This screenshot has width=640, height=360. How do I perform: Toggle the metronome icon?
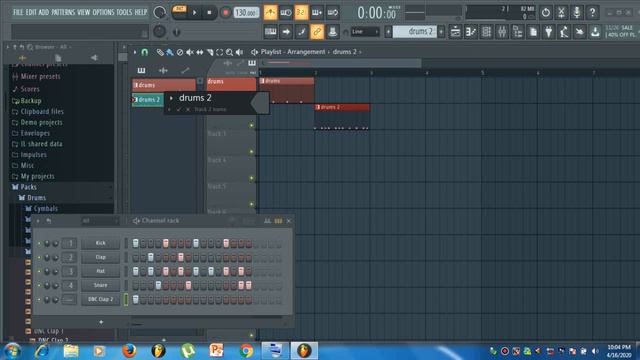click(270, 13)
